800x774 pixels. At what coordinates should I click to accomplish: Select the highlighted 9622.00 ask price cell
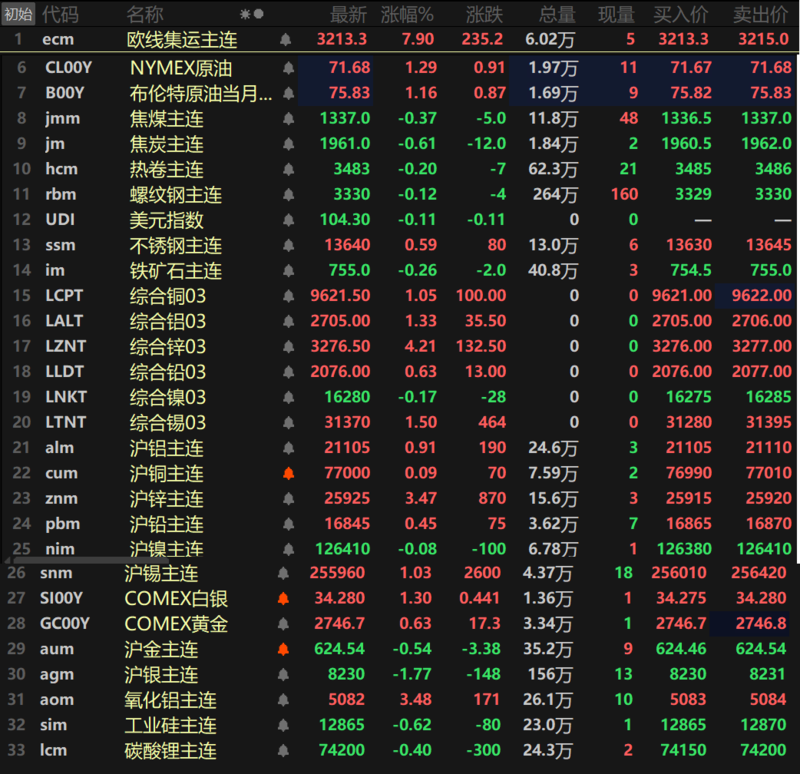point(755,296)
